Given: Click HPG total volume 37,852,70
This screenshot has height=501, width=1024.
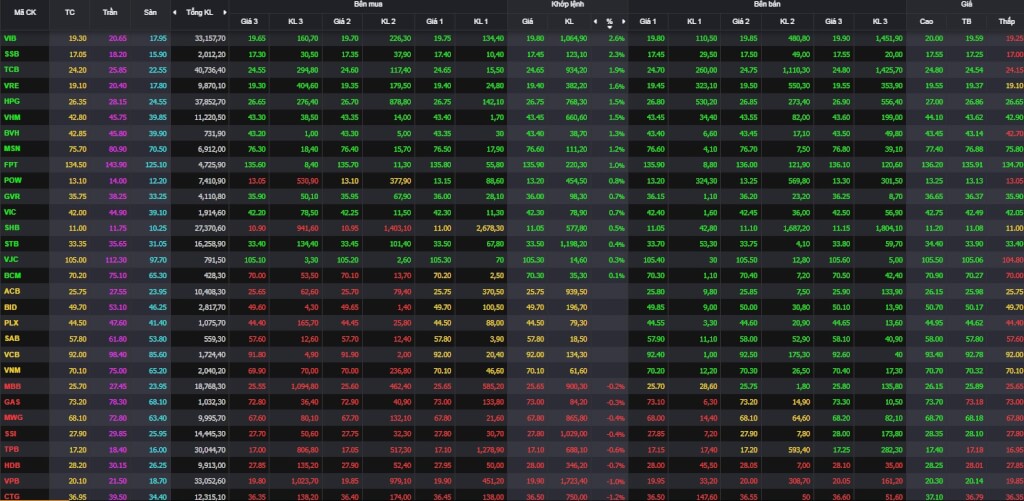Looking at the screenshot, I should coord(210,101).
